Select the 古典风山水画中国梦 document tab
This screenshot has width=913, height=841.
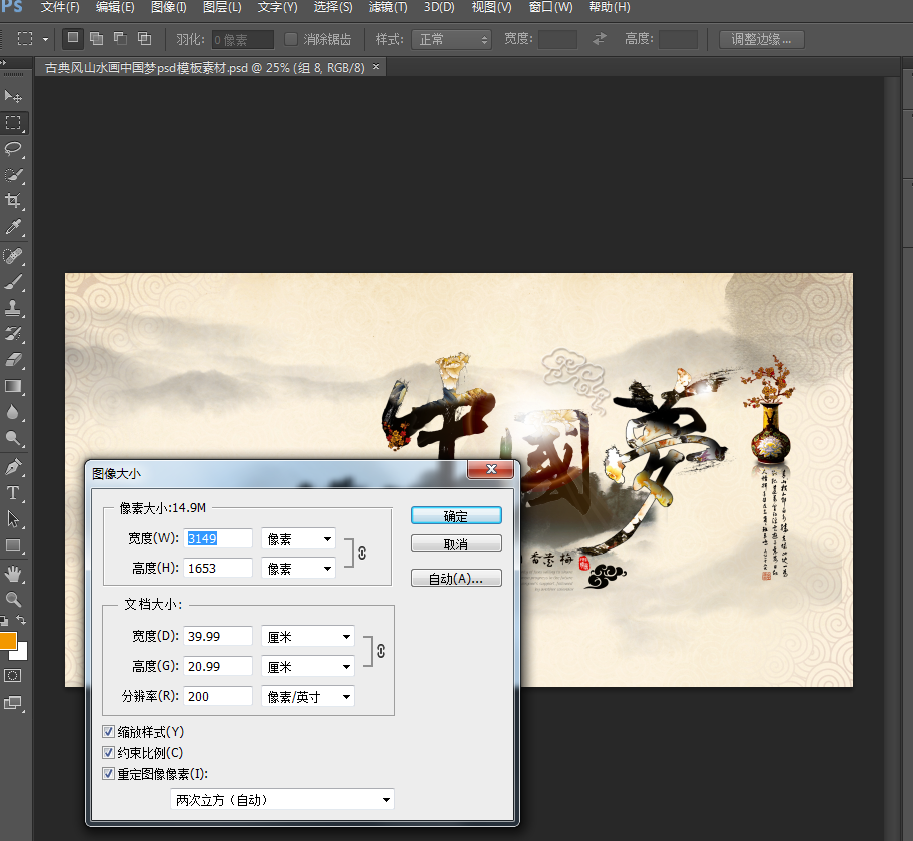tap(204, 68)
